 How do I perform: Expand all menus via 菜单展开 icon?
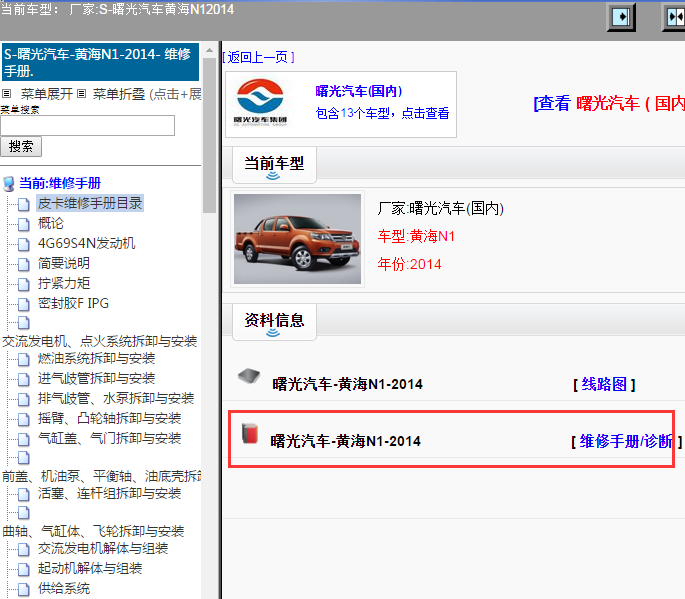(x=7, y=93)
